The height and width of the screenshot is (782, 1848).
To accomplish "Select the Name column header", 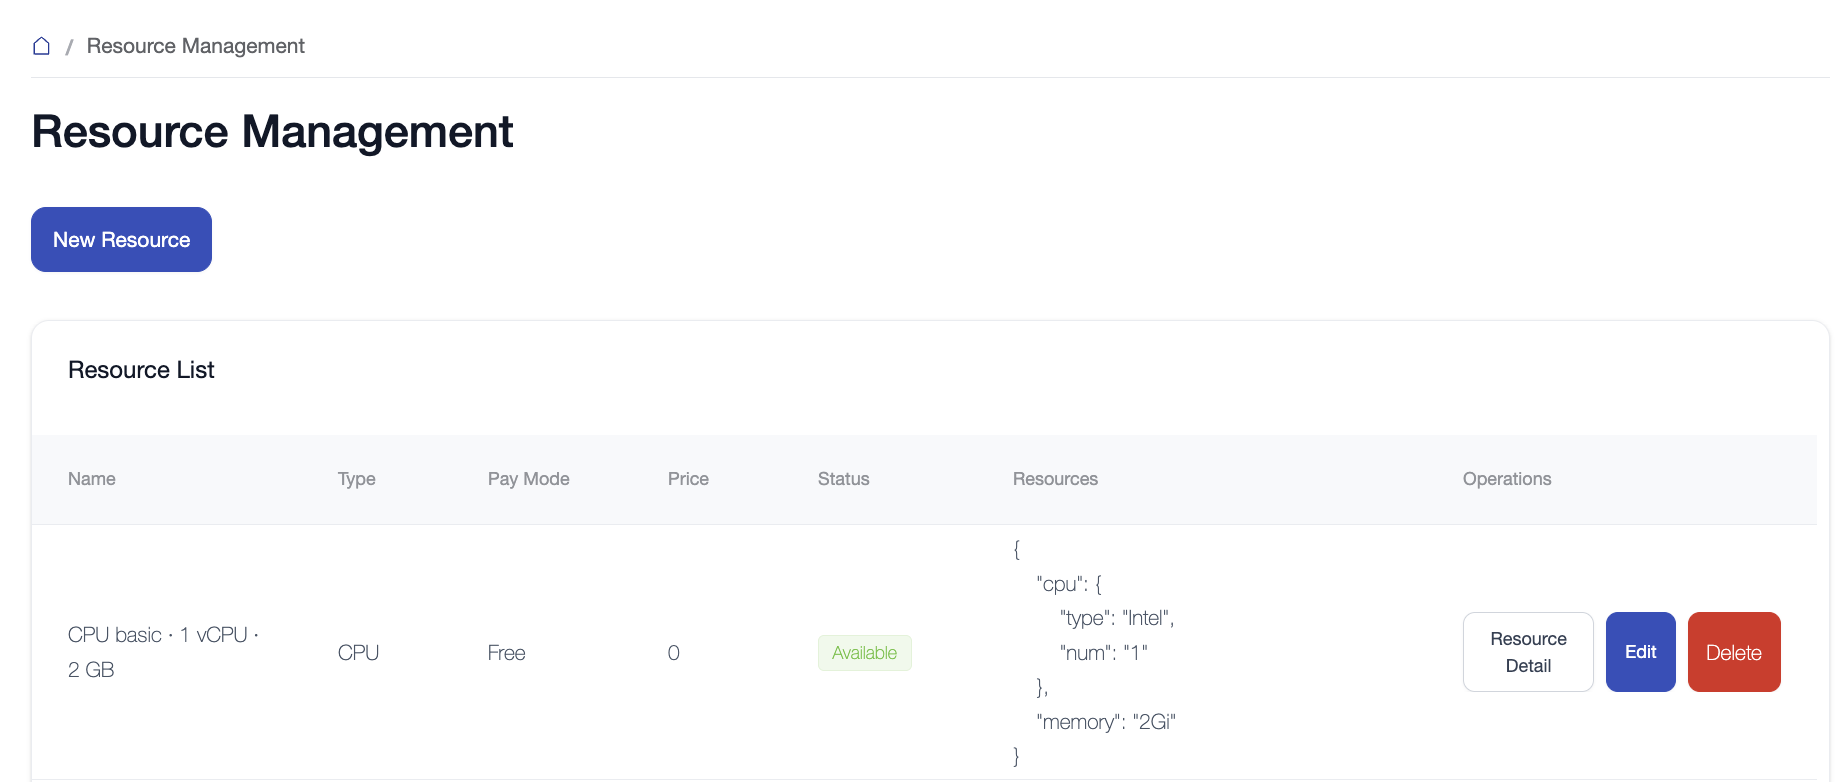I will pyautogui.click(x=92, y=479).
